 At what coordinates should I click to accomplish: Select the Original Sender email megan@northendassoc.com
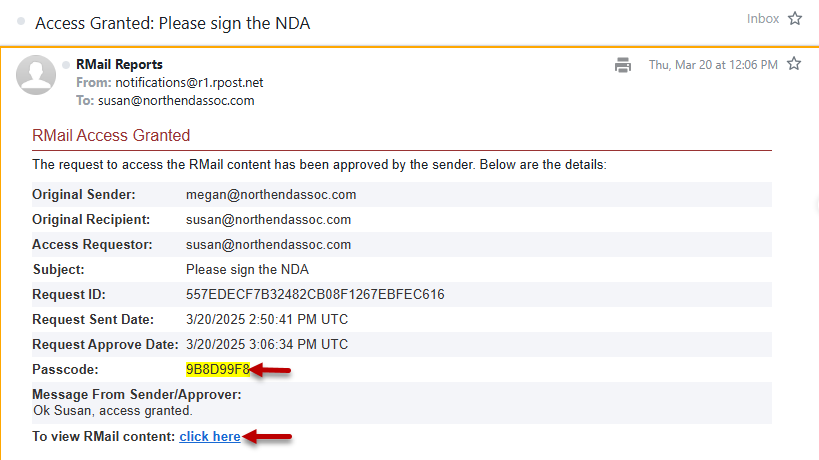271,195
